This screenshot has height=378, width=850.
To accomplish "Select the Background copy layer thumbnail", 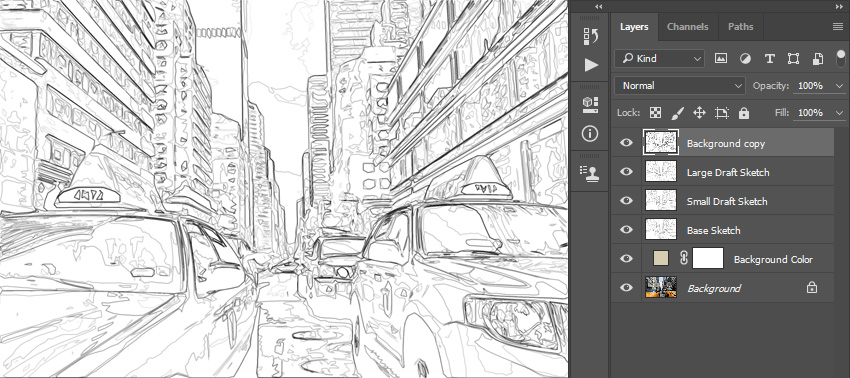I will click(x=661, y=143).
